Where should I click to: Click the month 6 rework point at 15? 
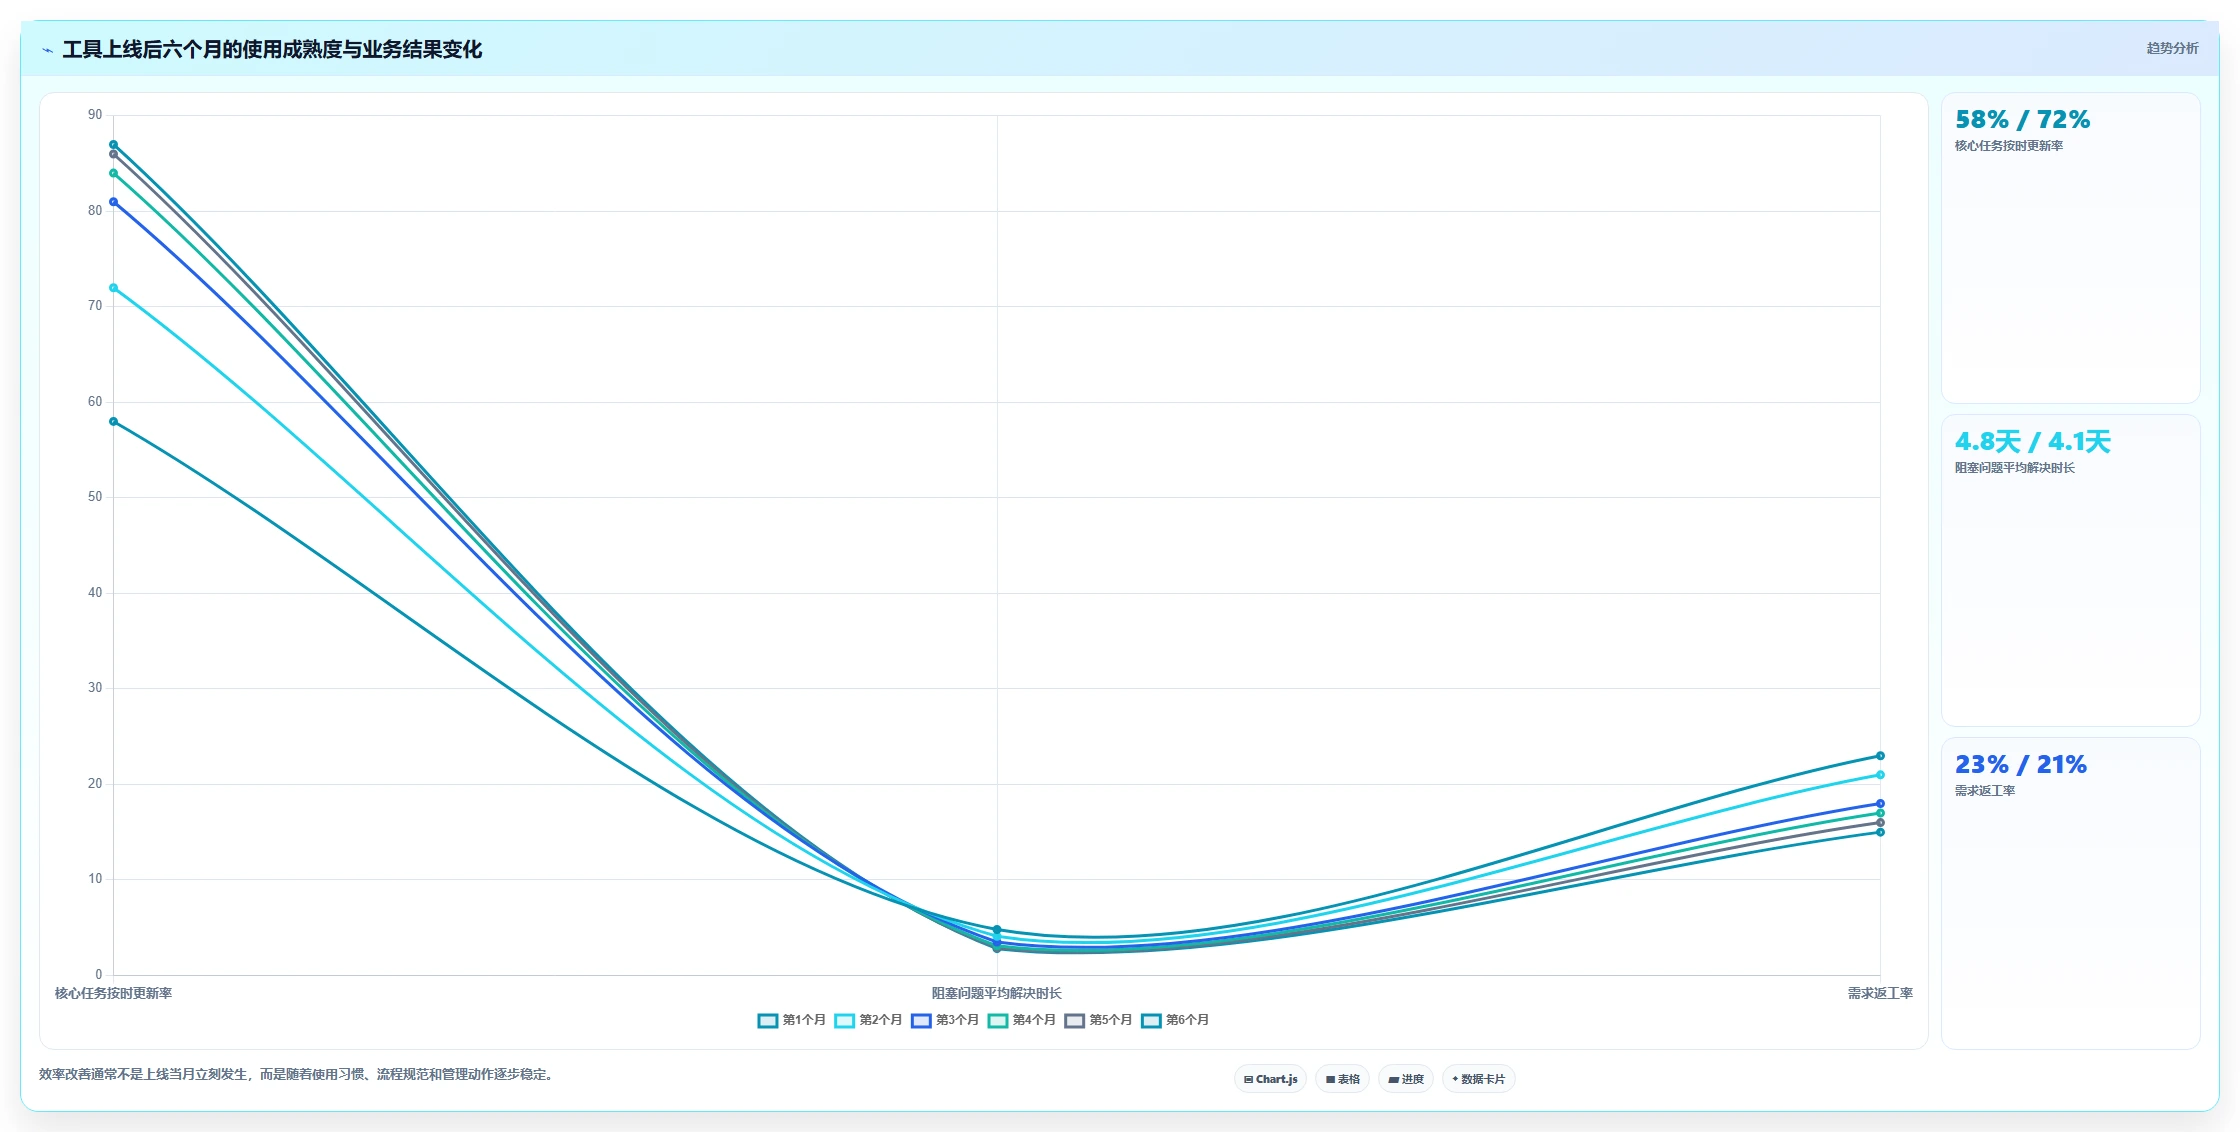[1880, 832]
